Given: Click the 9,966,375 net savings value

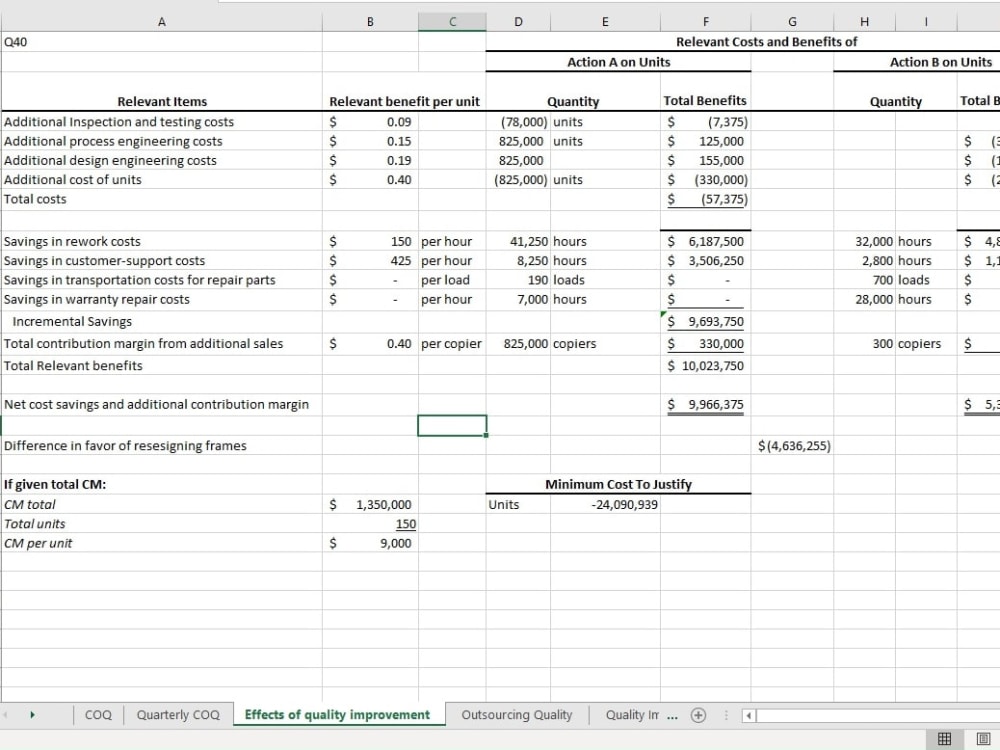Looking at the screenshot, I should pyautogui.click(x=705, y=404).
